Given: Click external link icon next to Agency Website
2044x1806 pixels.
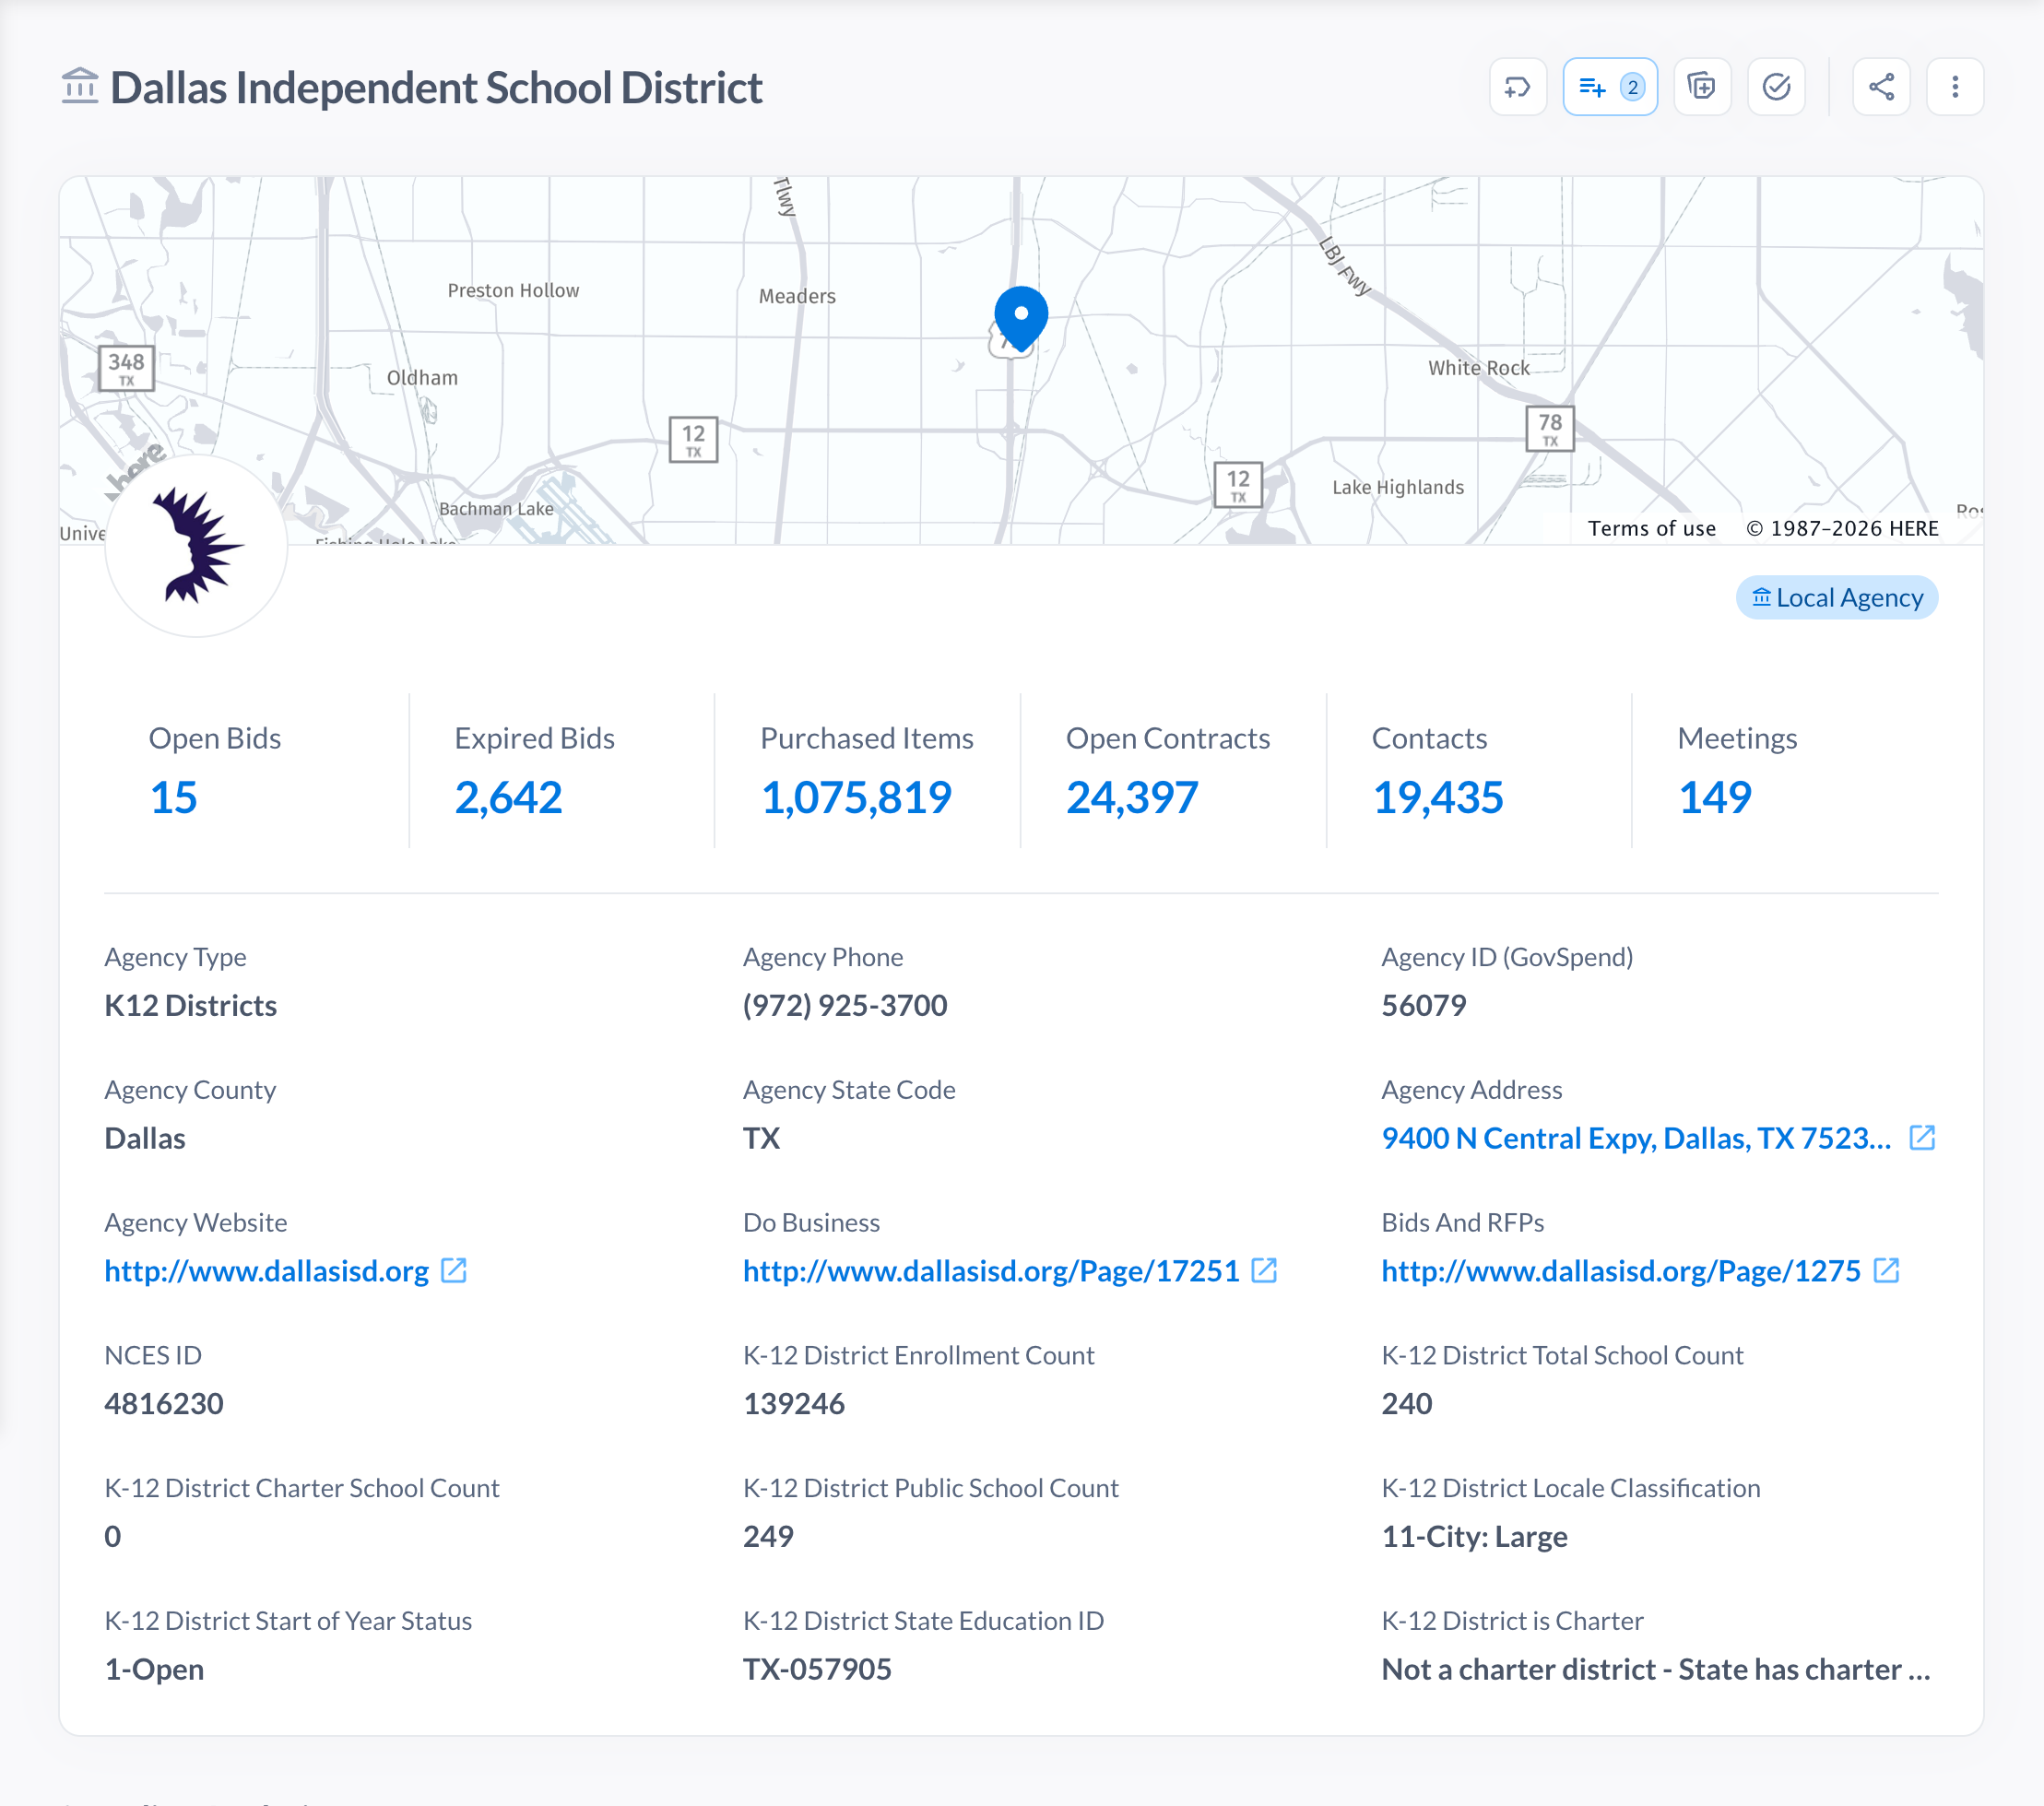Looking at the screenshot, I should 454,1271.
